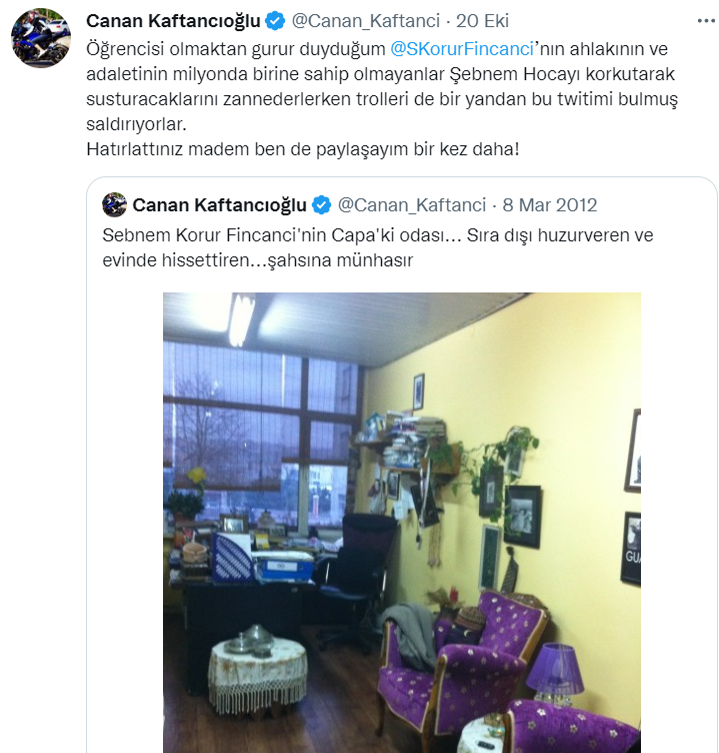The image size is (719, 753).
Task: Click the black office chair in the photo
Action: coord(354,574)
